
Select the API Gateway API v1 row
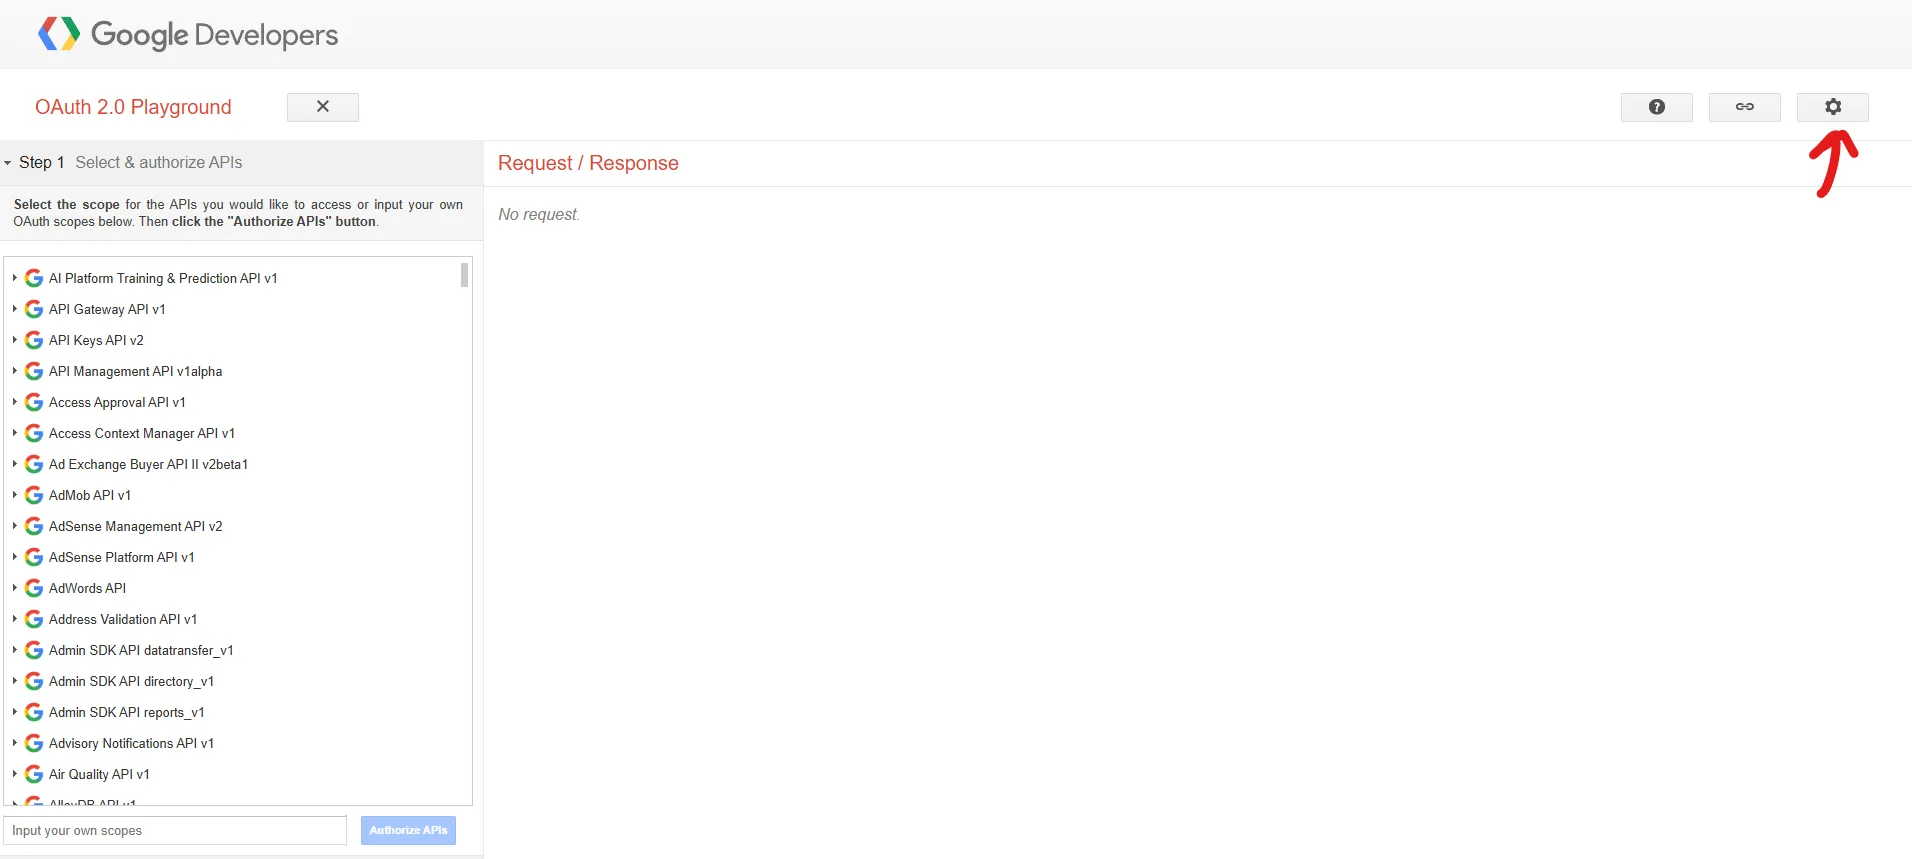107,309
